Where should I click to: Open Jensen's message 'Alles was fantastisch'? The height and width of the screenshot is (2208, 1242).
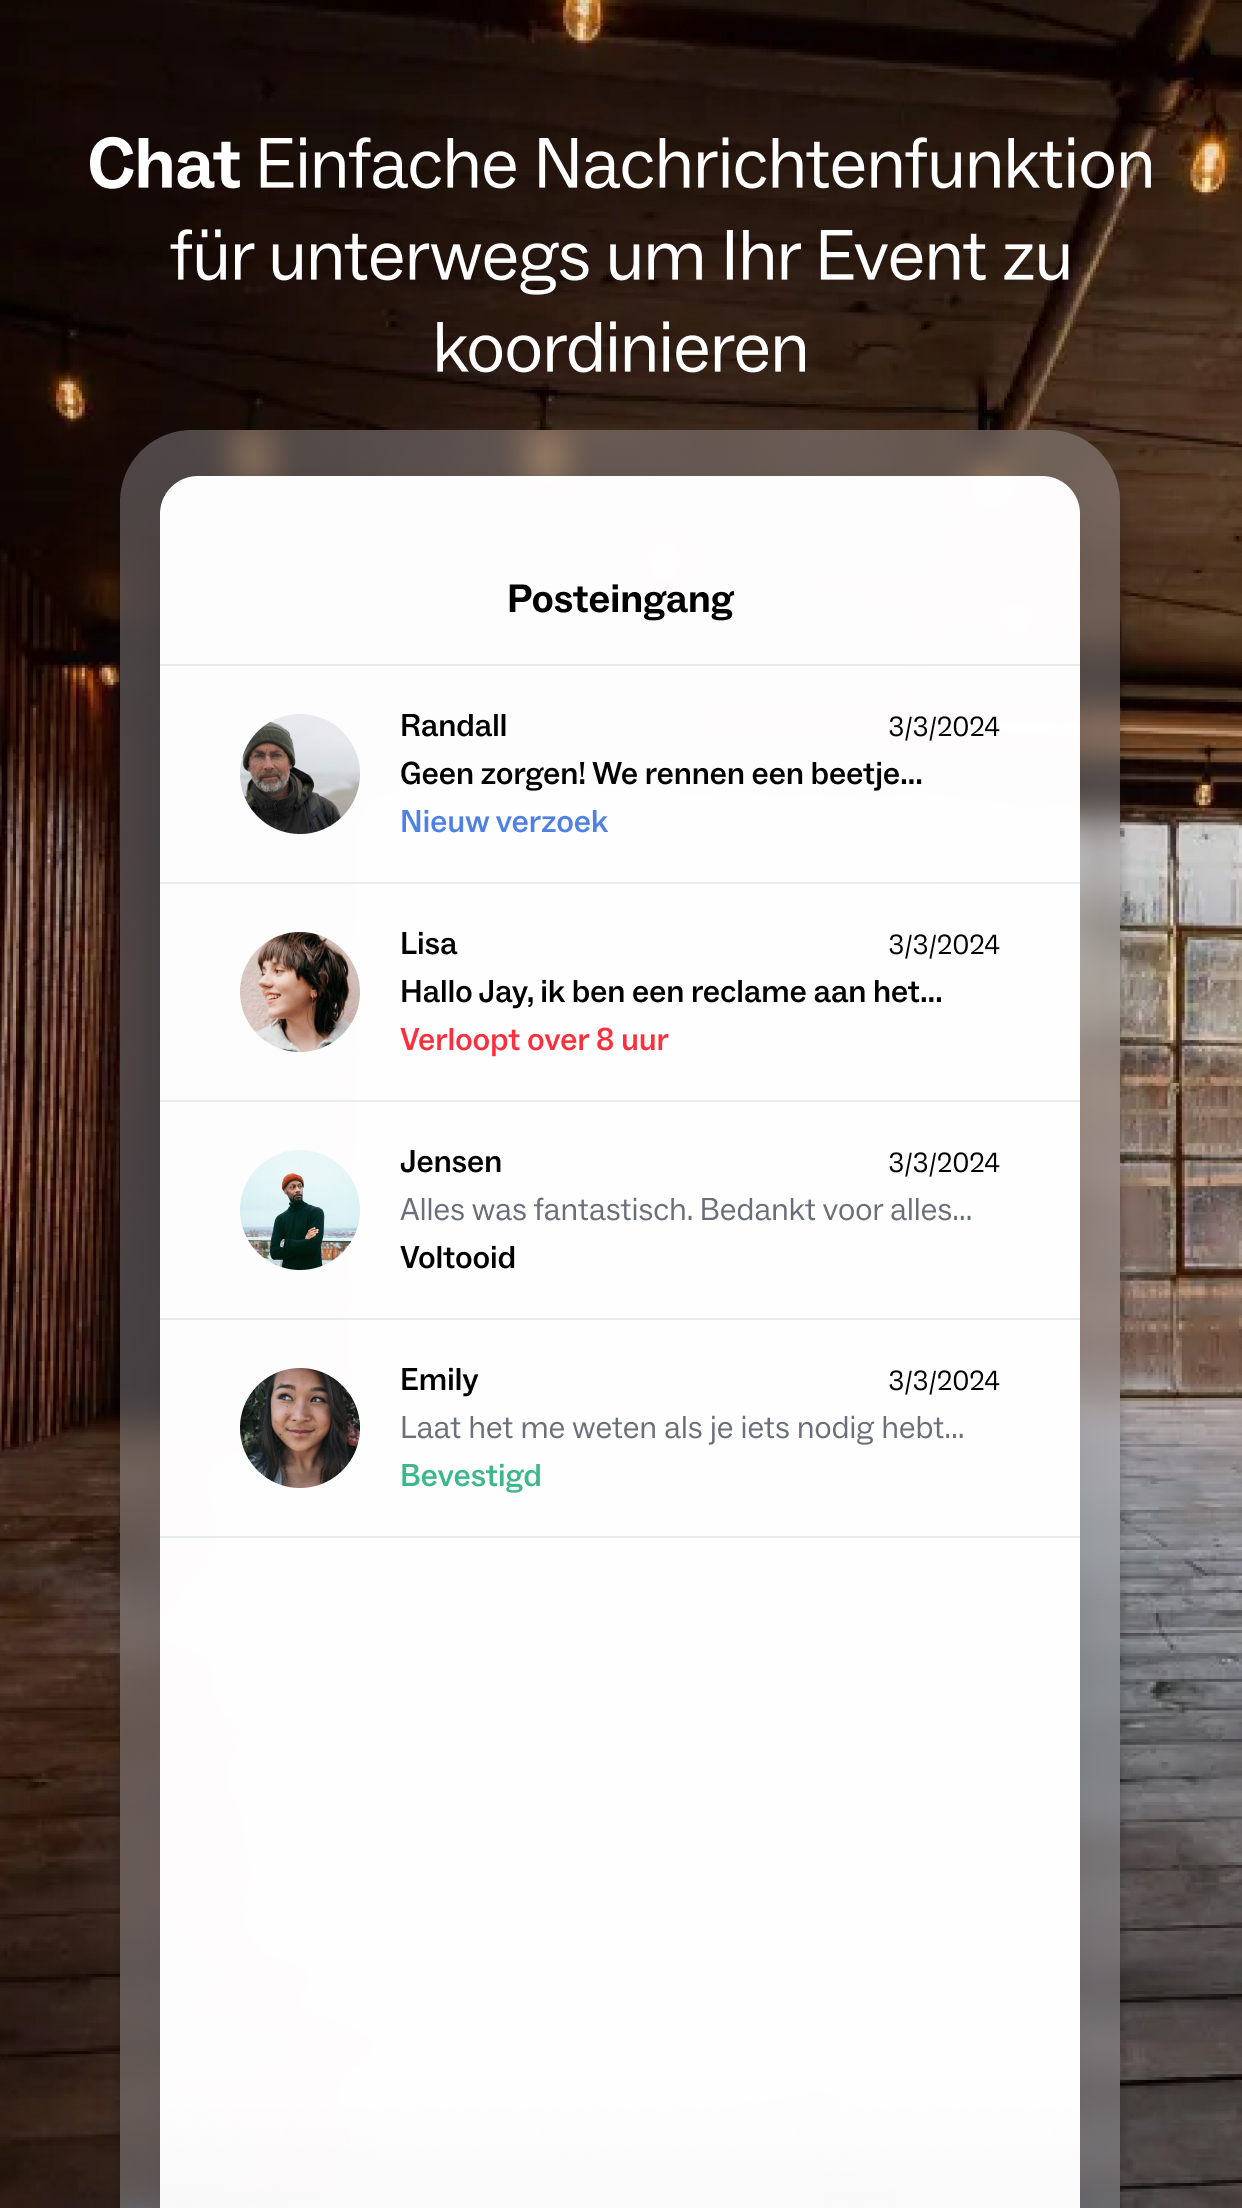[686, 1210]
